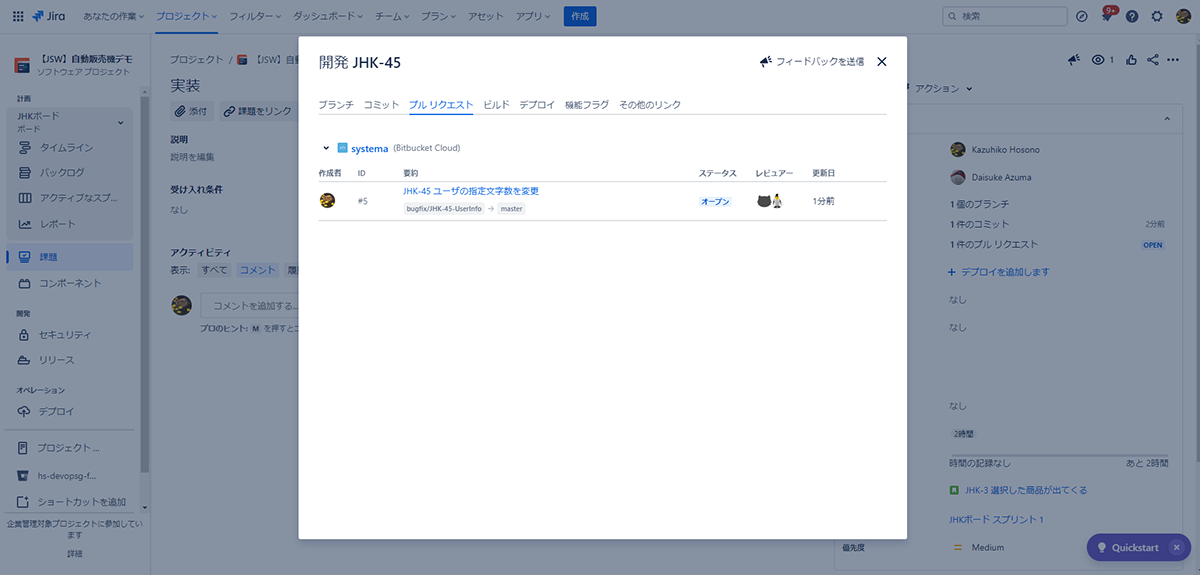Open the notifications bell icon

[1107, 17]
